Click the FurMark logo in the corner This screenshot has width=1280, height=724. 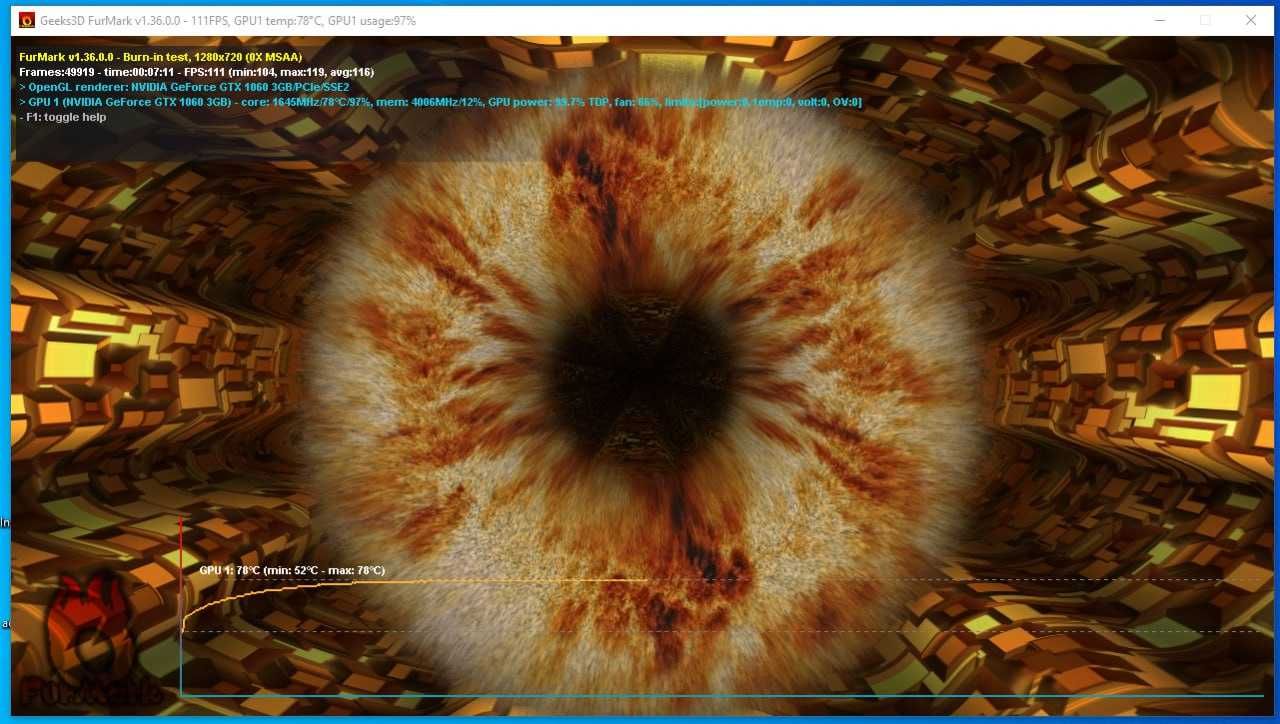(x=90, y=640)
